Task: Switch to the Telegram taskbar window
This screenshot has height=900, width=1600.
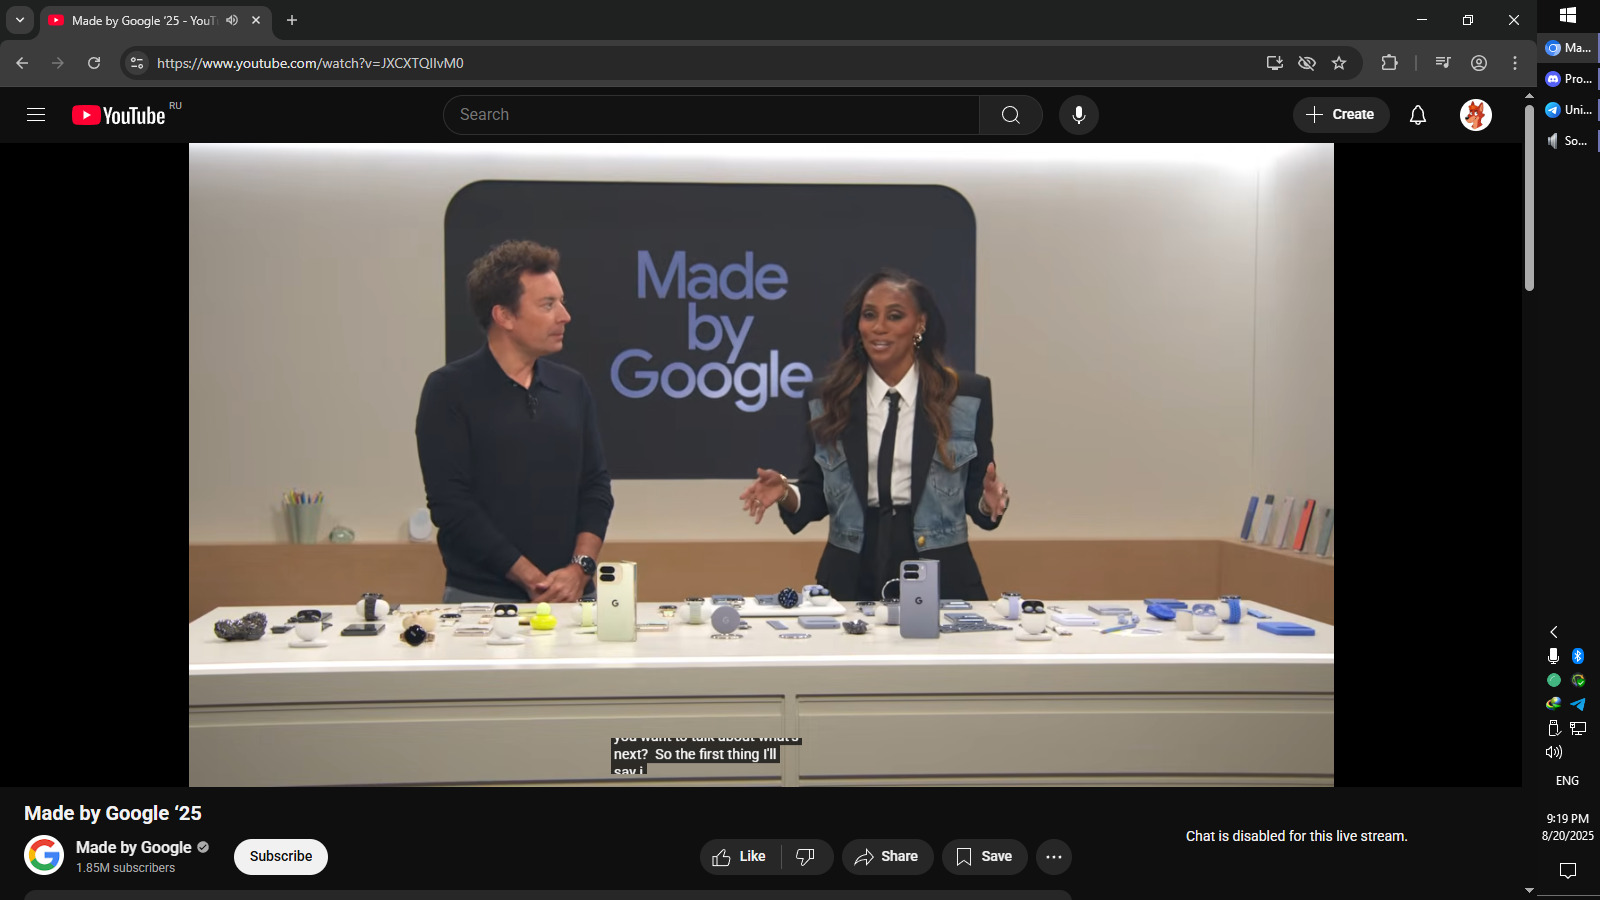Action: [1568, 110]
